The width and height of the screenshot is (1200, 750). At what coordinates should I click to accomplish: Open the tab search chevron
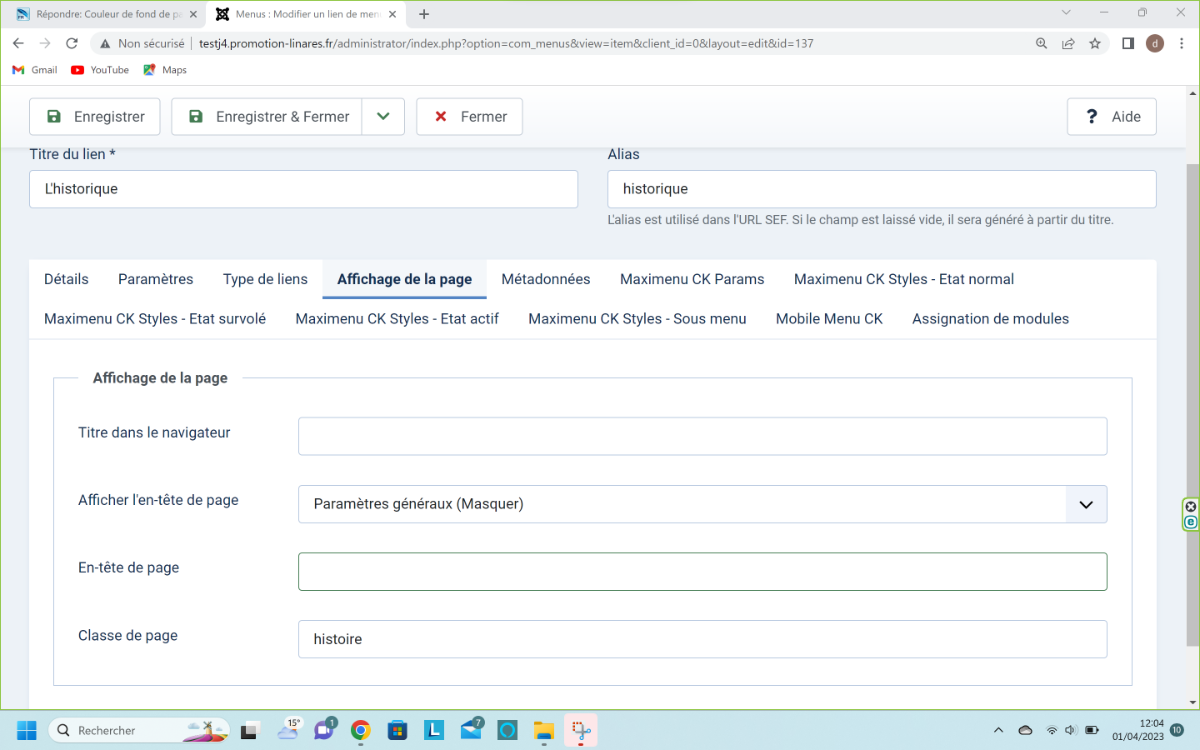tap(1066, 13)
